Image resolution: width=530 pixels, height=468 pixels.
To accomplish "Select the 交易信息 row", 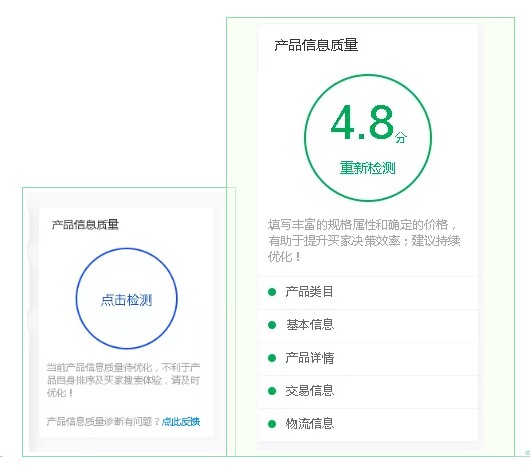I will point(368,391).
